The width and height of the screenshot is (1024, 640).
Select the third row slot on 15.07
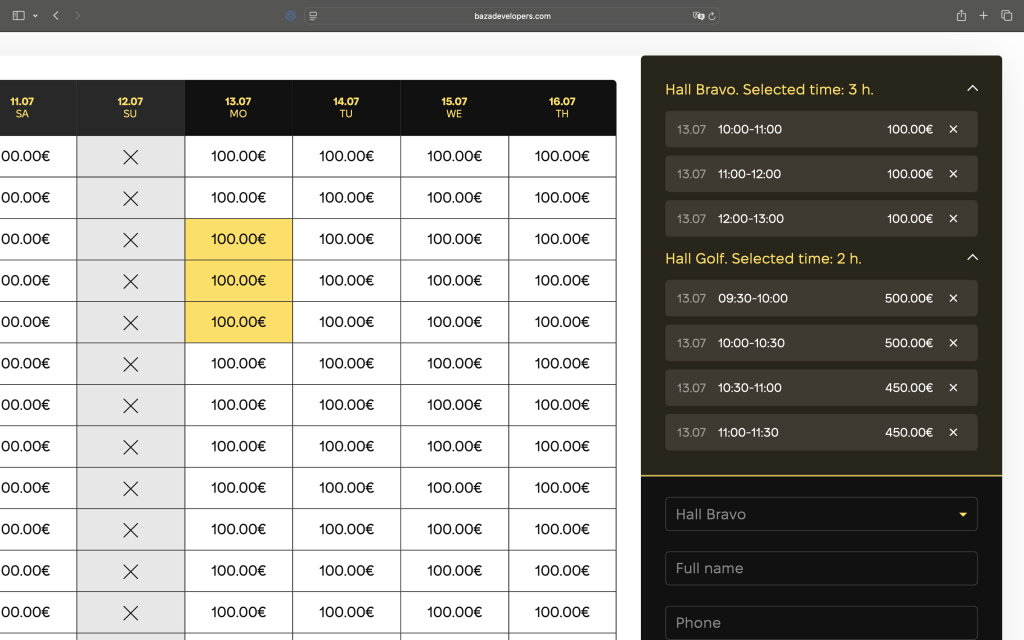(455, 239)
